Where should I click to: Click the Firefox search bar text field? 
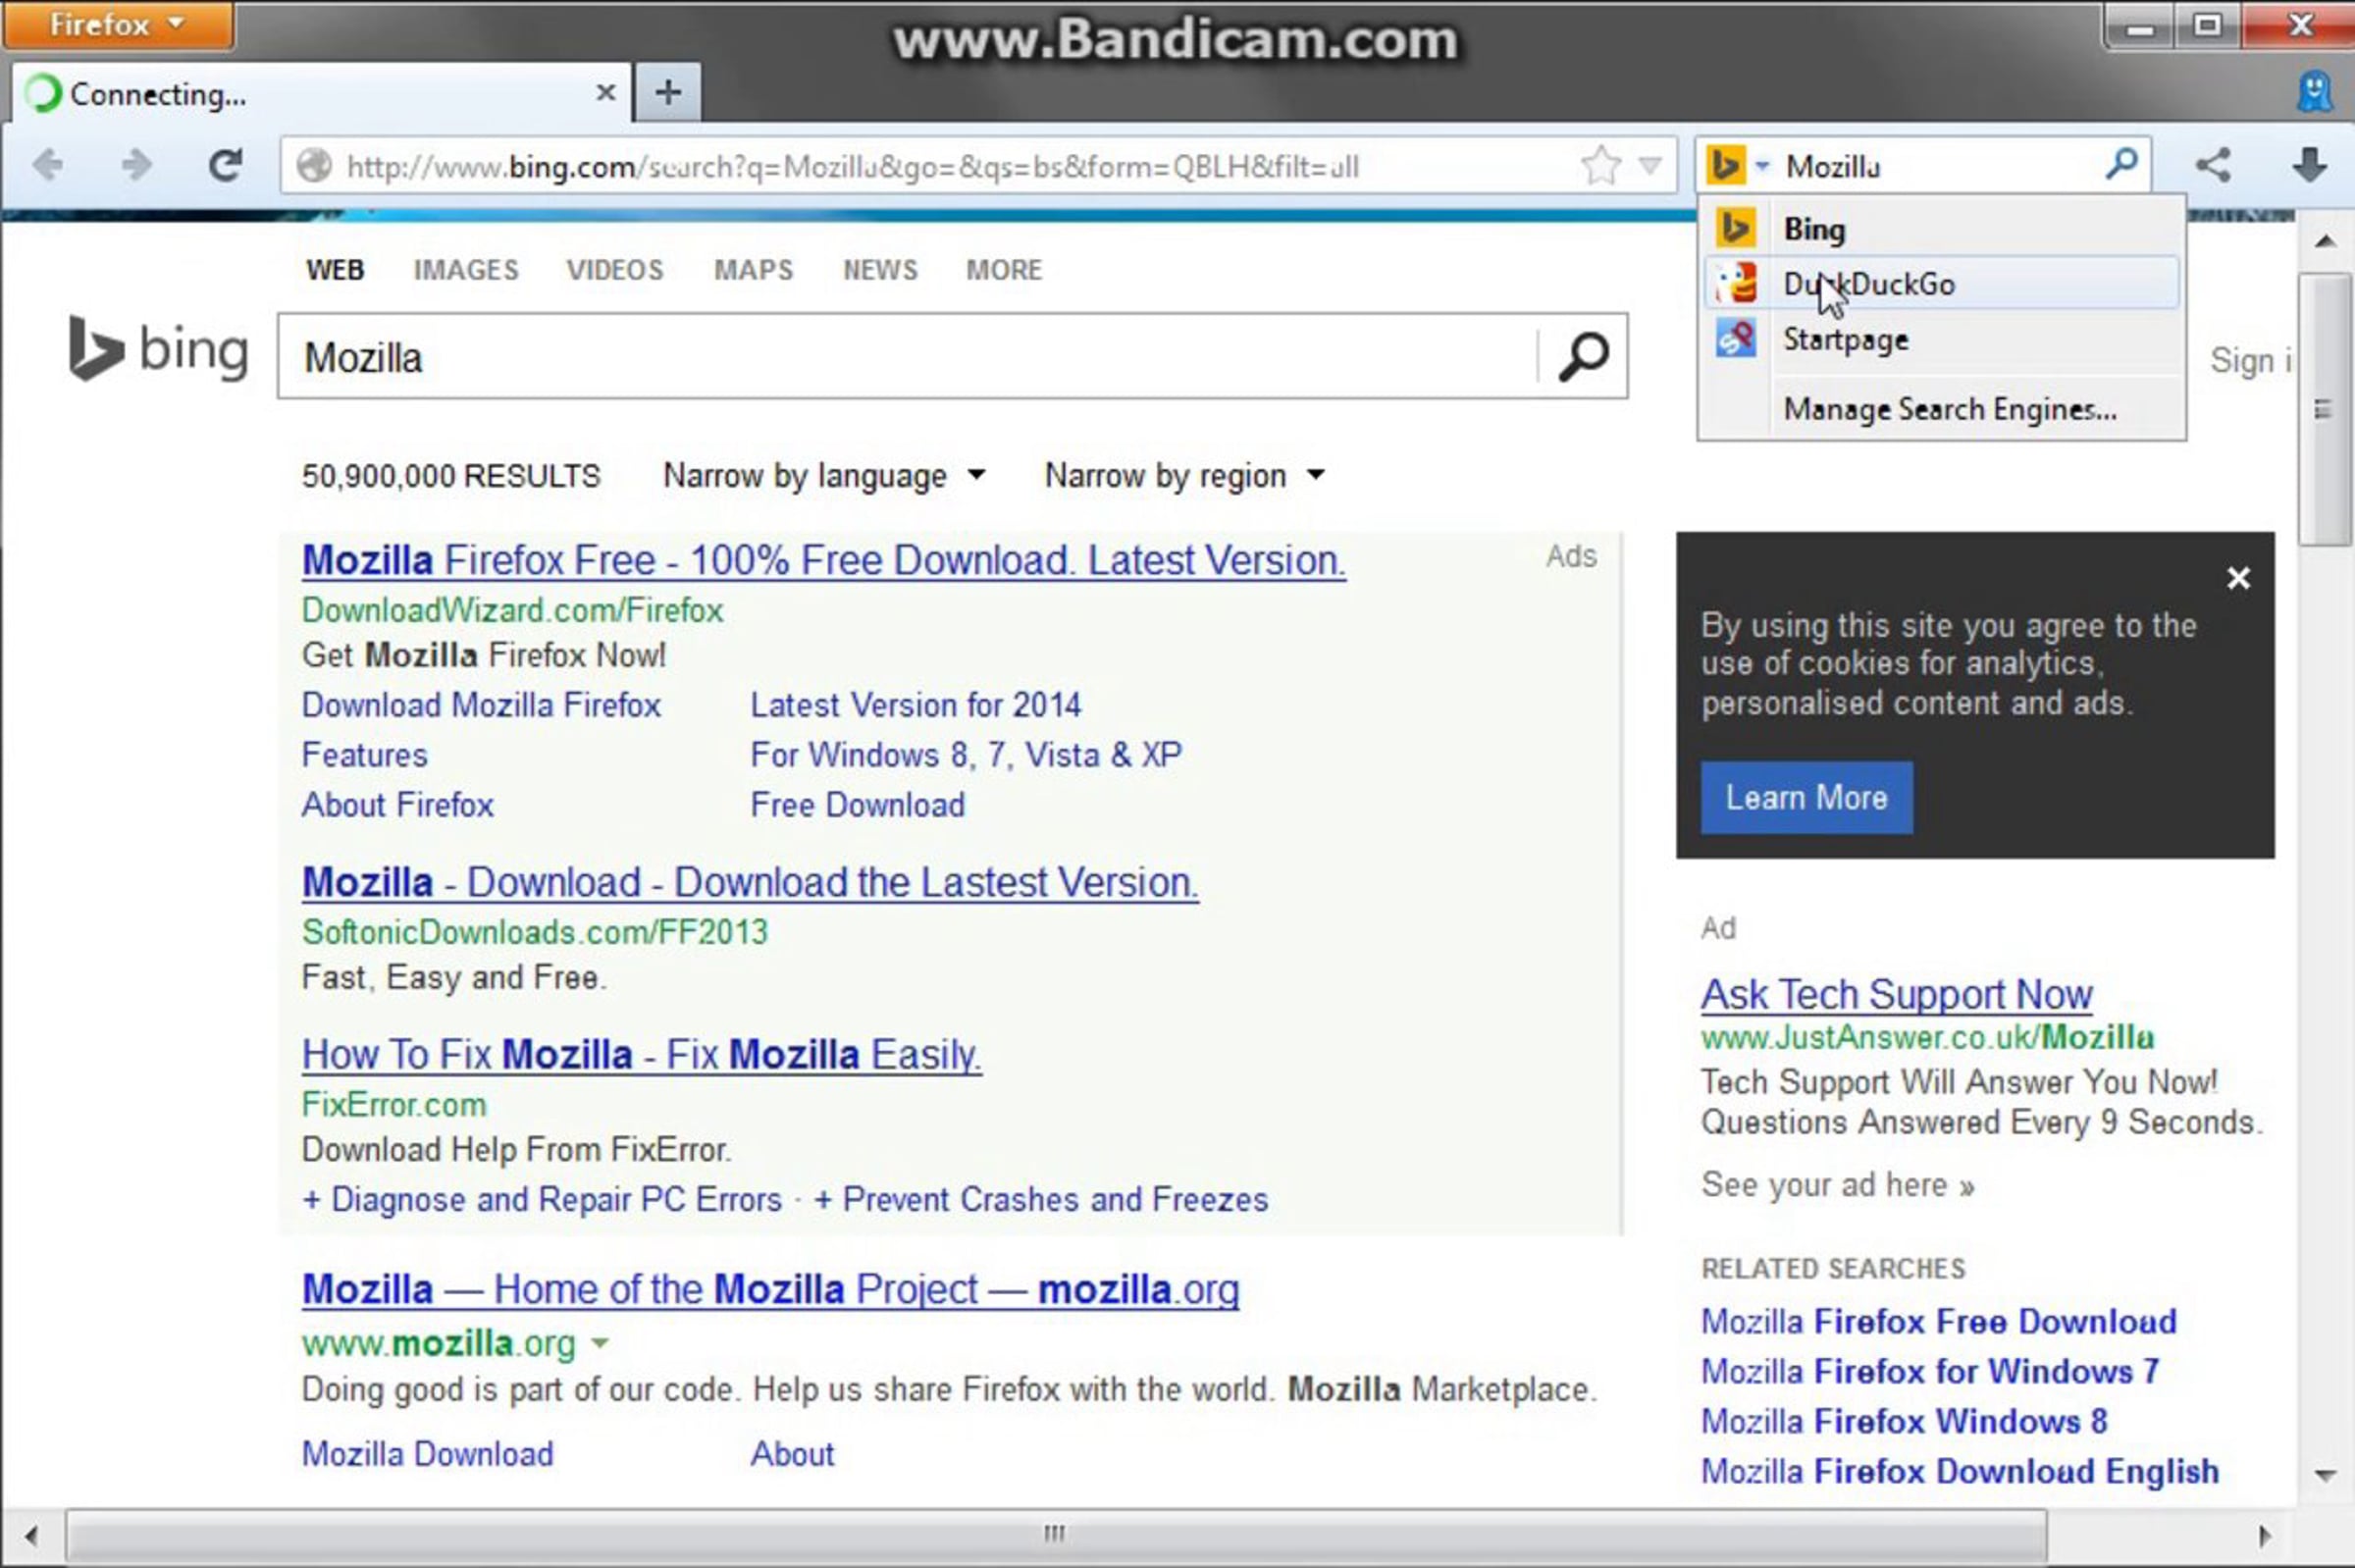(1935, 166)
